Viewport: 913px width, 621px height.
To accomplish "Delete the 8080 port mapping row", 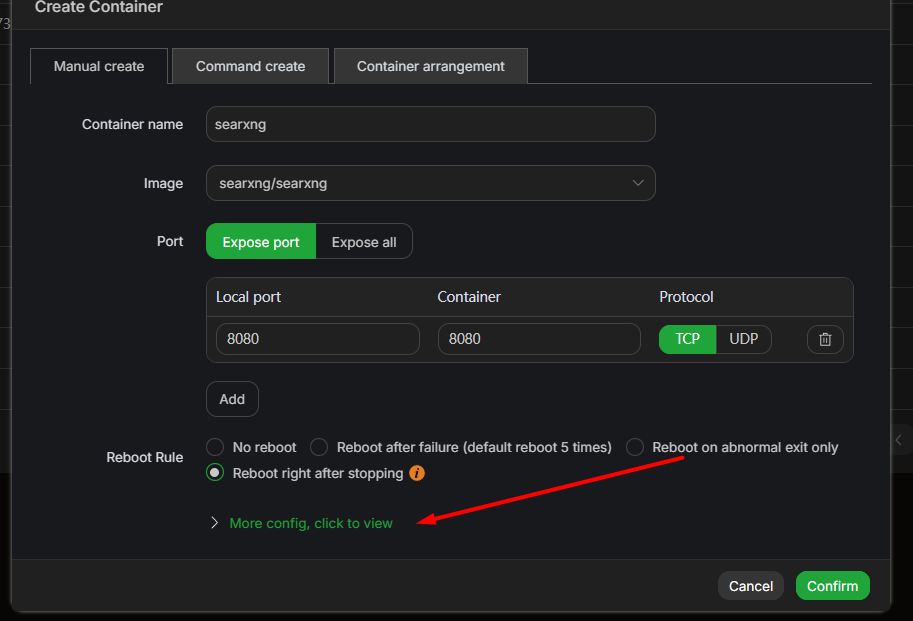I will point(824,339).
